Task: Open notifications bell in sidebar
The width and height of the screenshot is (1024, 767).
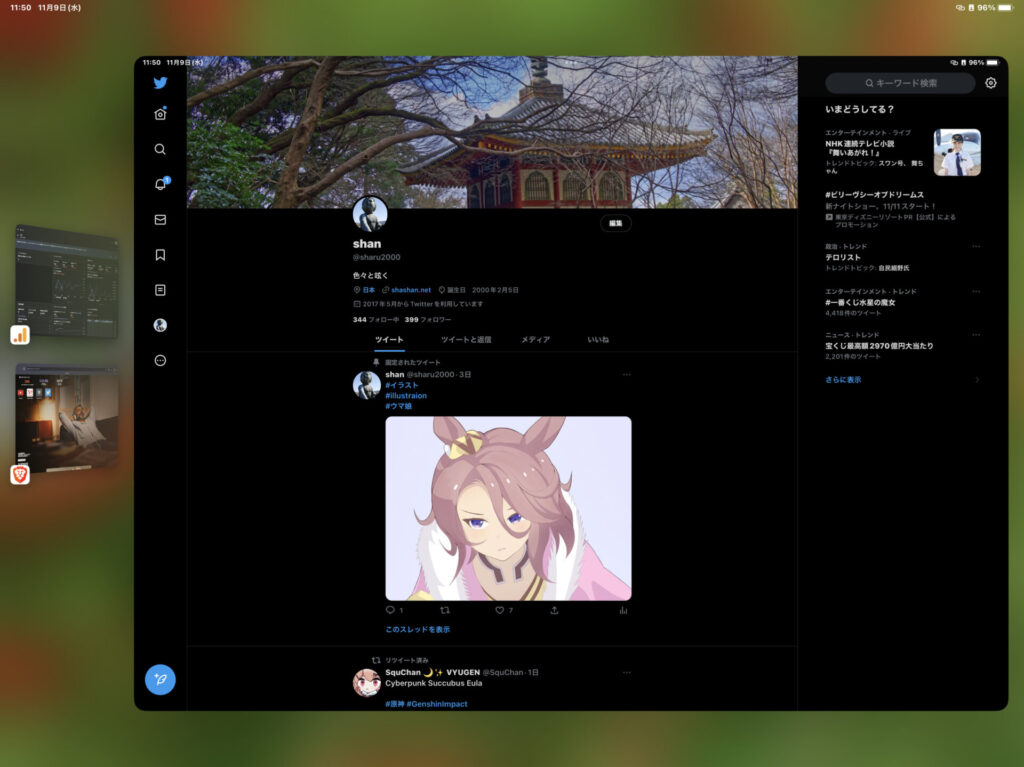Action: [160, 184]
